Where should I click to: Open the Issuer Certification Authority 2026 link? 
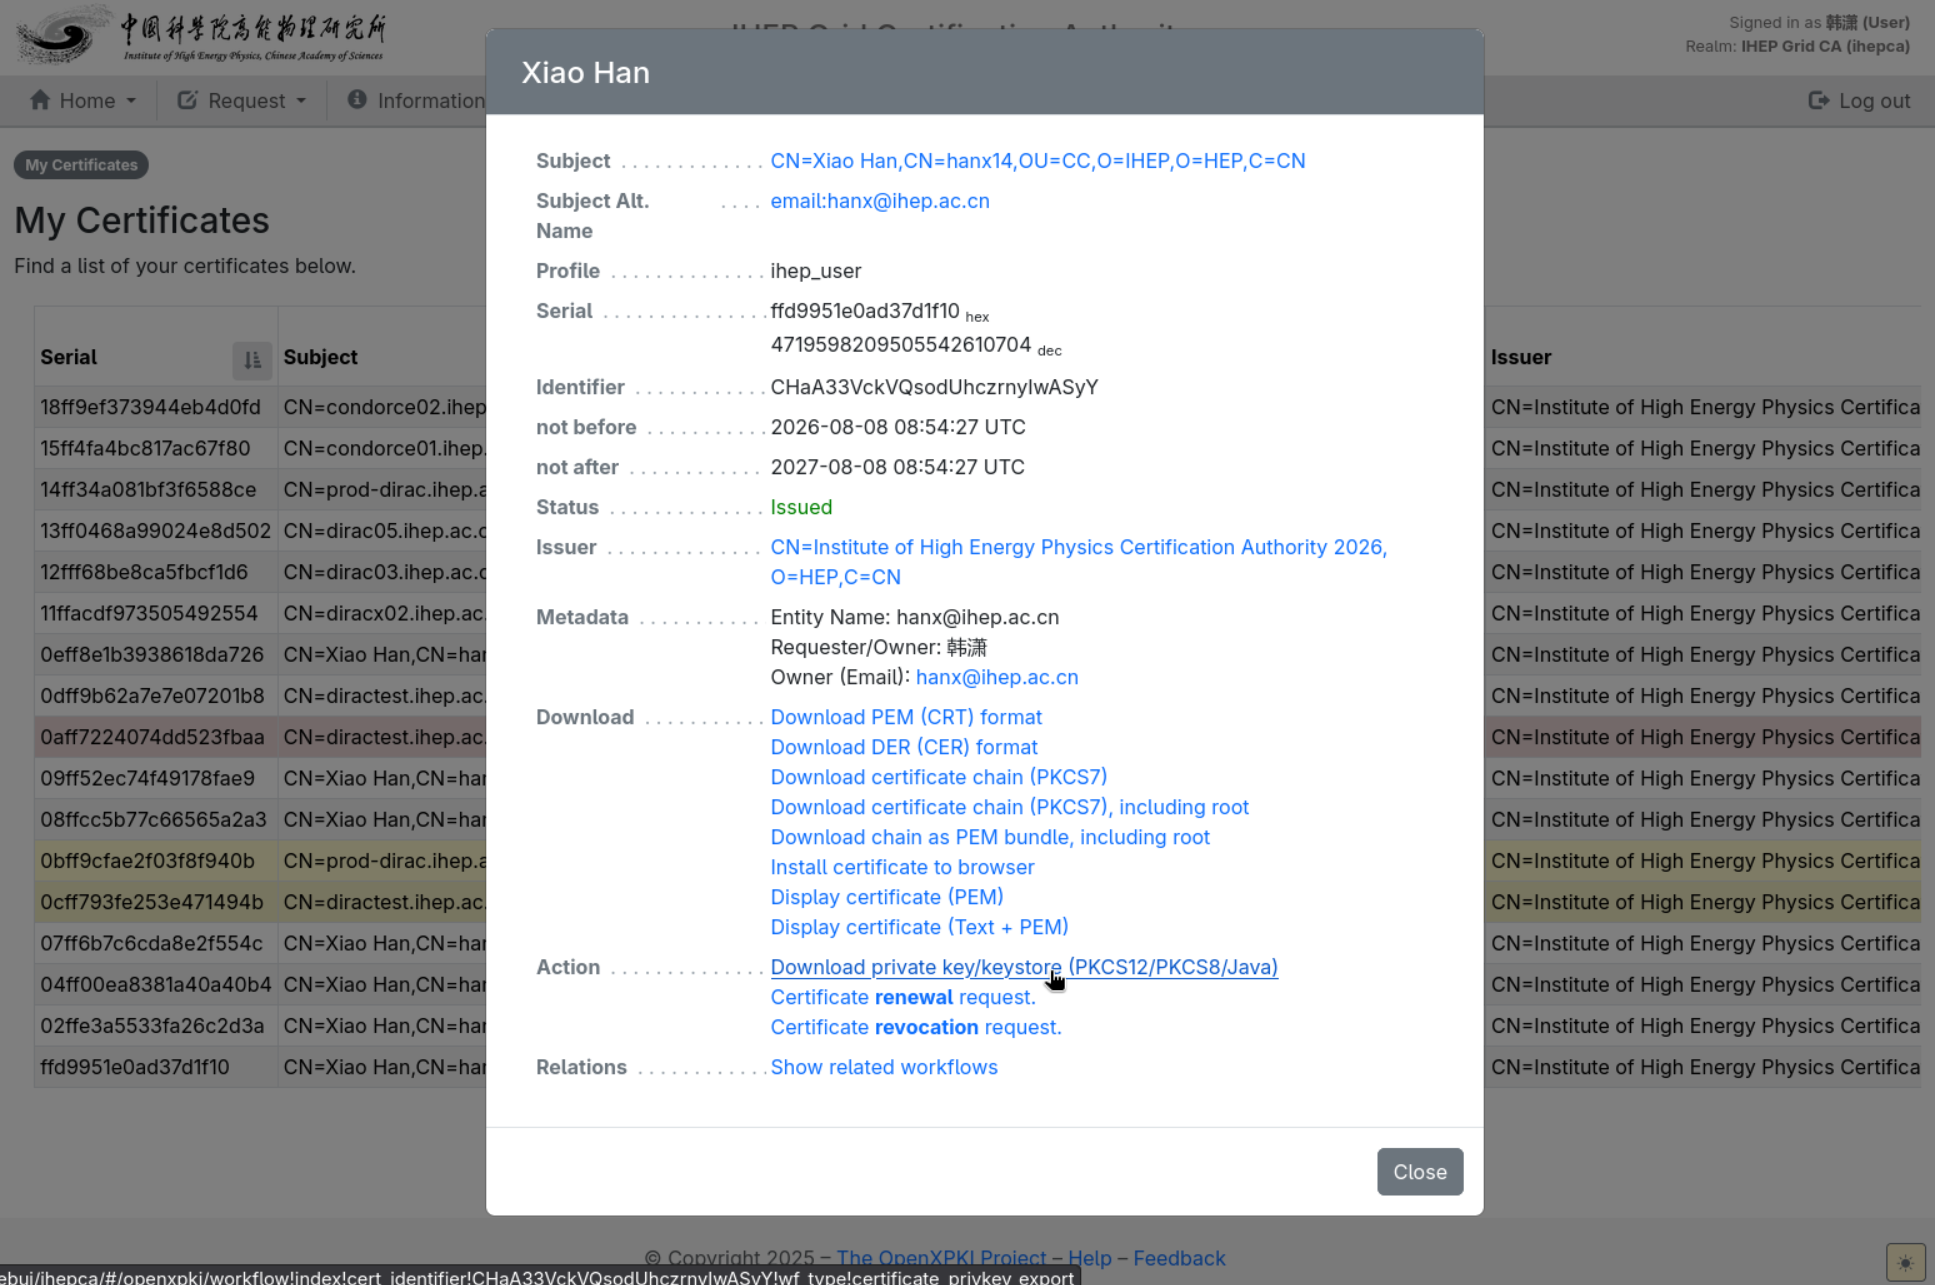(x=1078, y=562)
